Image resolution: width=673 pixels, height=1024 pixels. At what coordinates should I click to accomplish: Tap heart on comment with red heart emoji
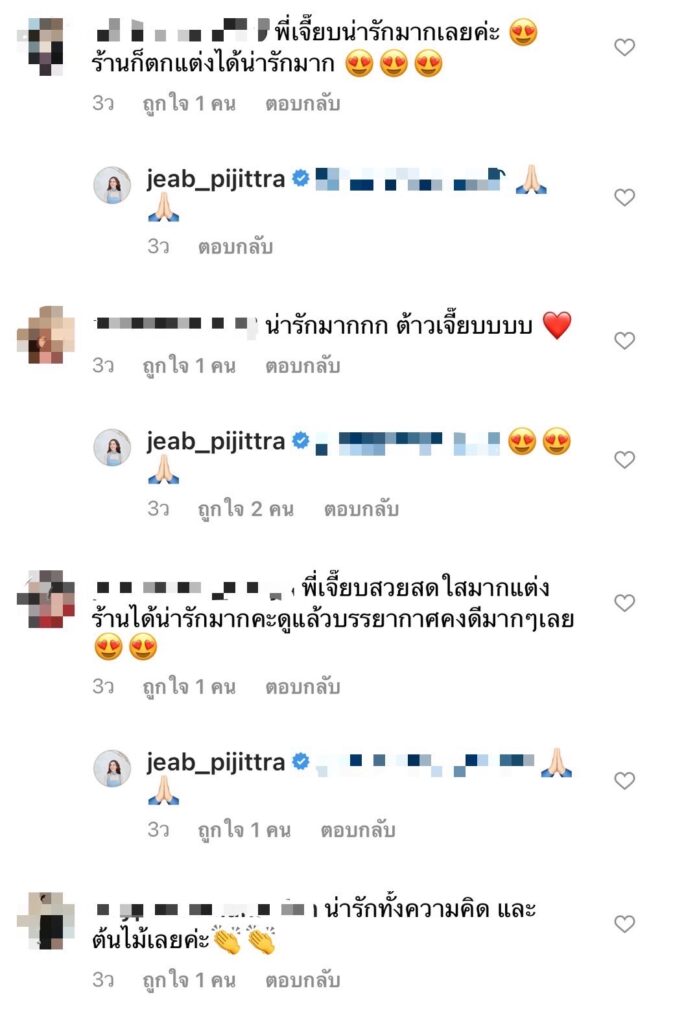click(x=625, y=340)
